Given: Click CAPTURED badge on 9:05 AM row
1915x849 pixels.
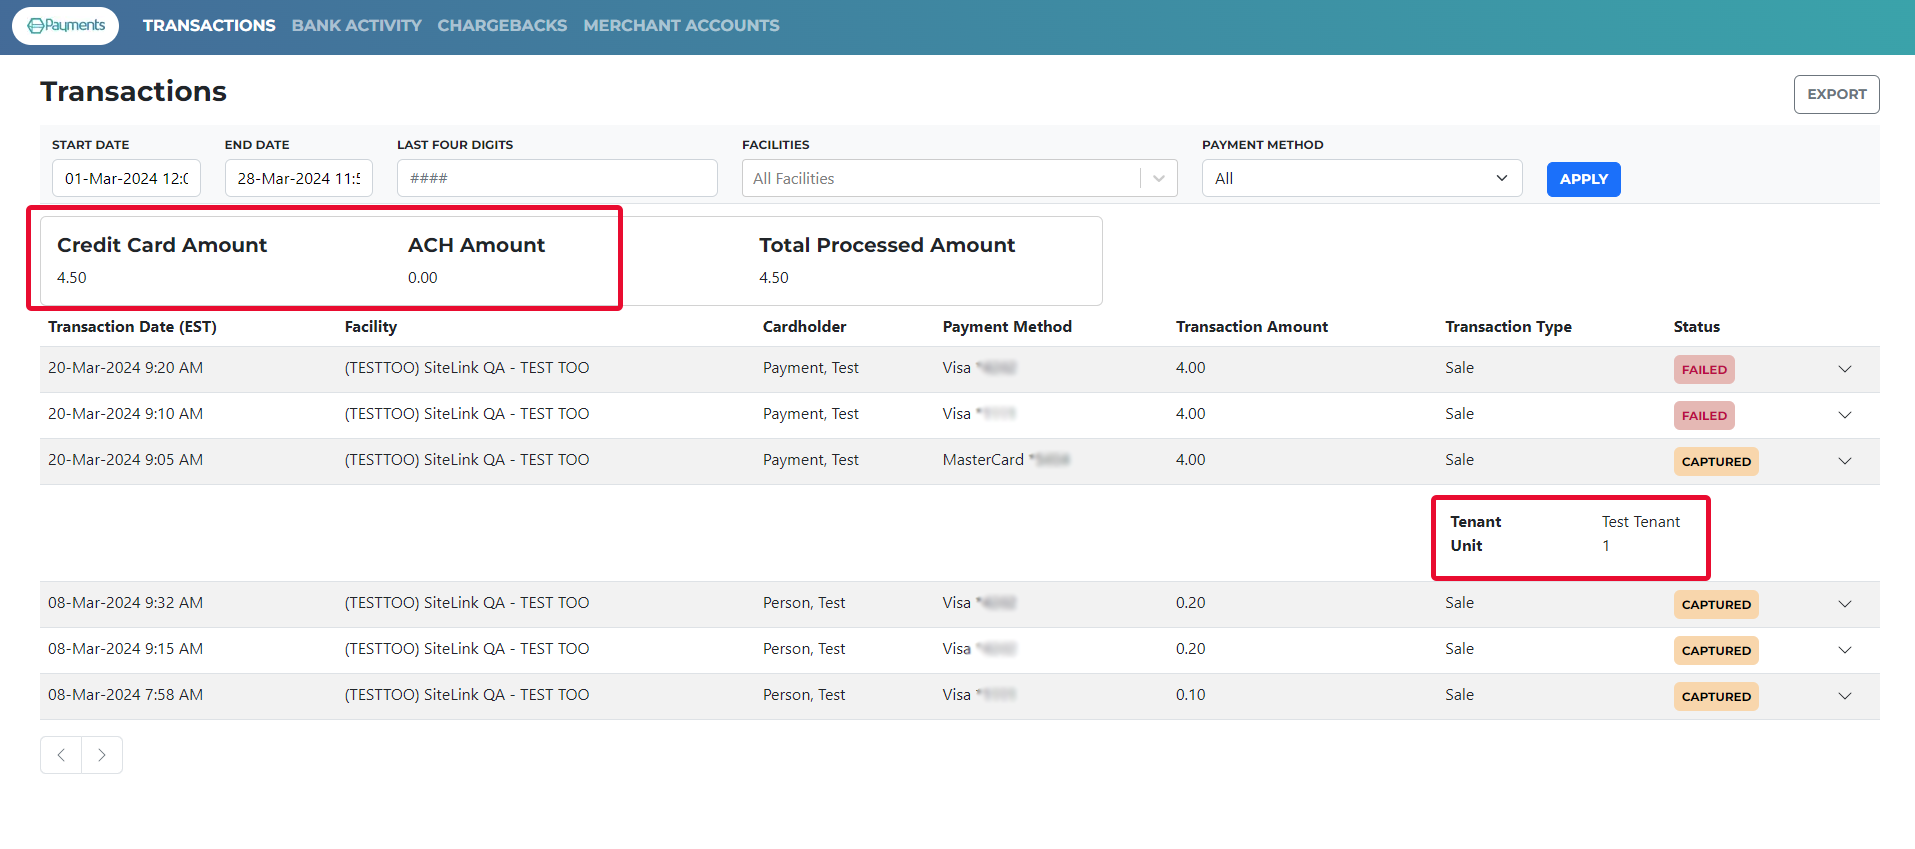Looking at the screenshot, I should pyautogui.click(x=1716, y=461).
